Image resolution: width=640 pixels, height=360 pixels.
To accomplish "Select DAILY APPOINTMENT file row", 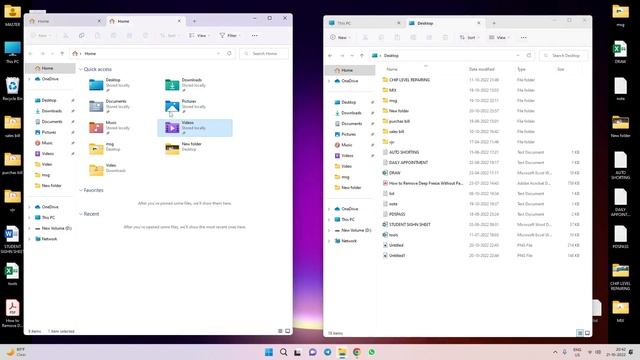I will pos(482,162).
